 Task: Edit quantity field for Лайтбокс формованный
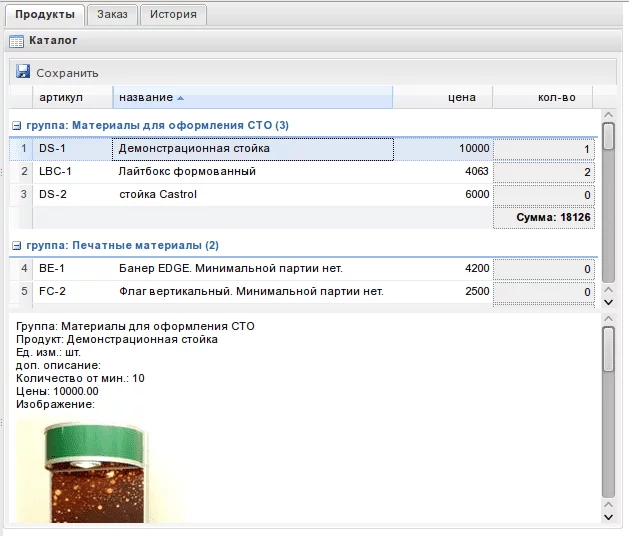[x=544, y=172]
